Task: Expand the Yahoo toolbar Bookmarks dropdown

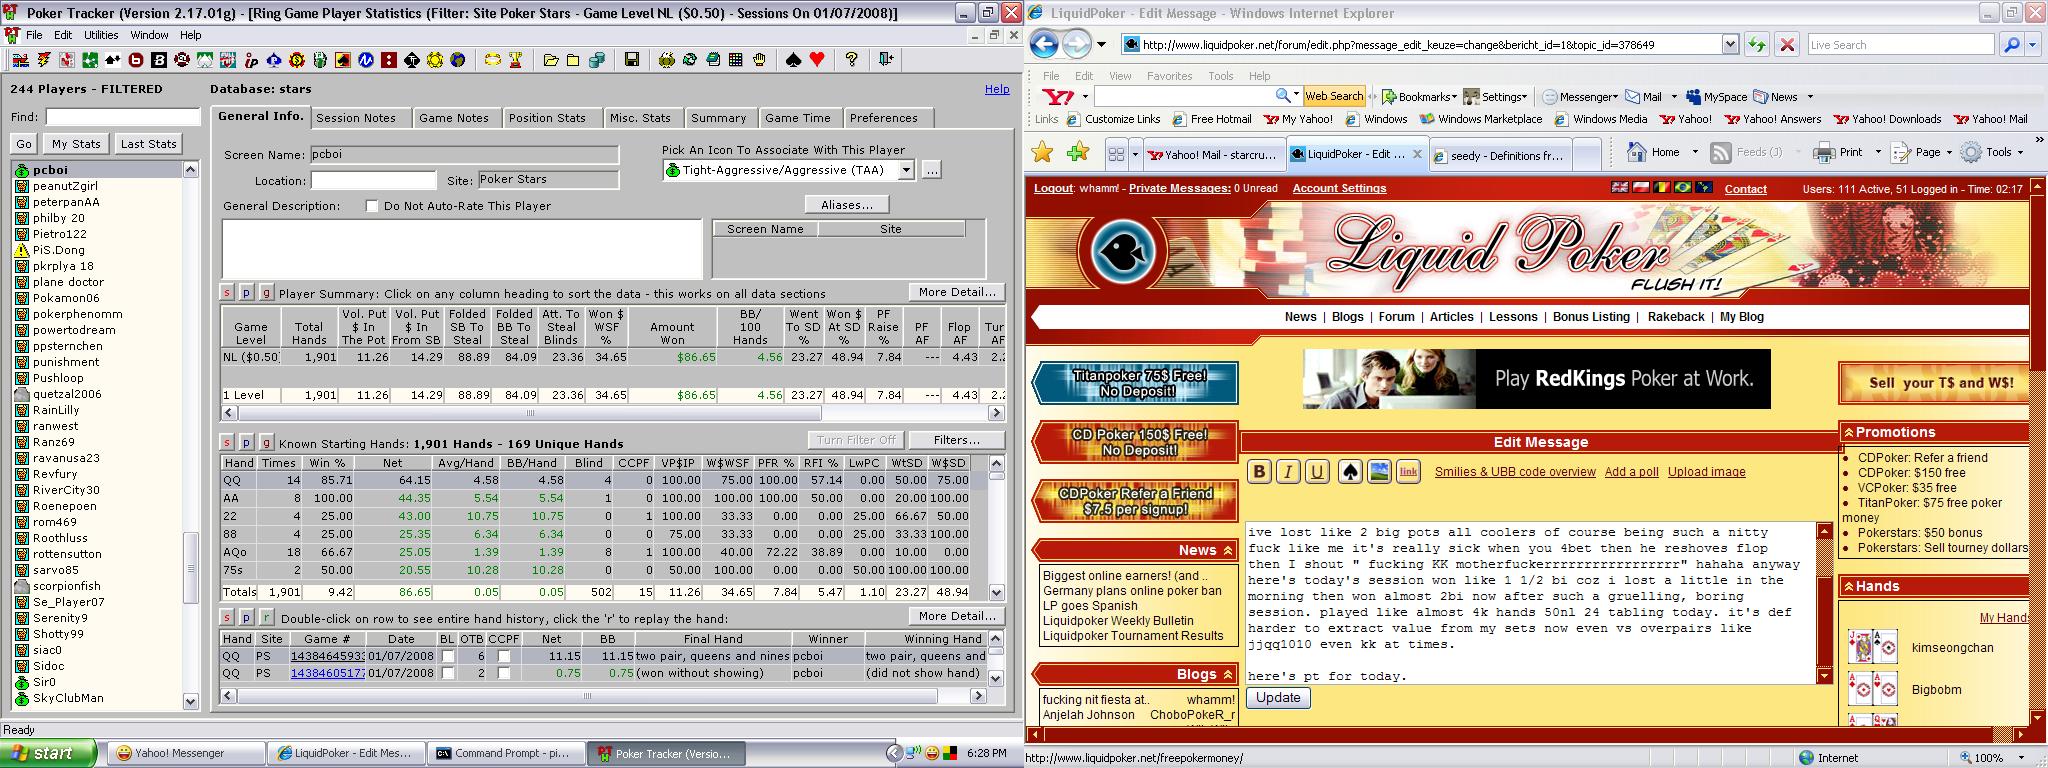Action: point(1453,97)
